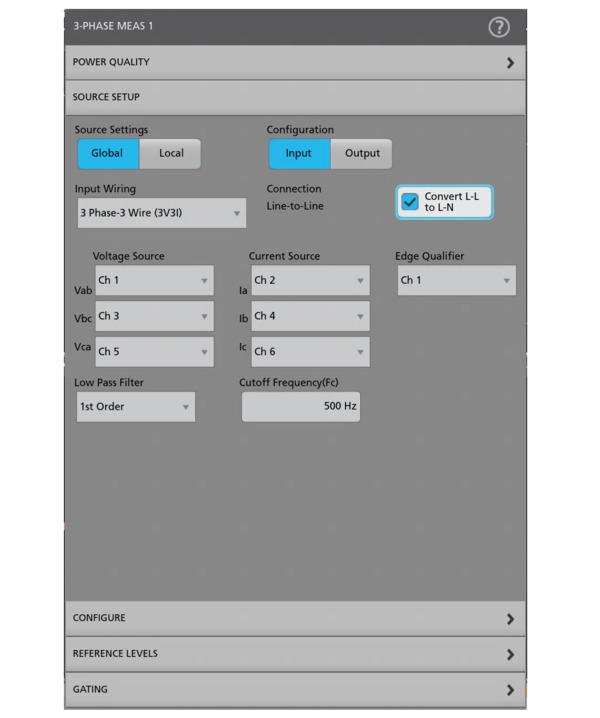Click the Cutoff Frequency 500 Hz field
Screen dimensions: 600x718
[300, 407]
